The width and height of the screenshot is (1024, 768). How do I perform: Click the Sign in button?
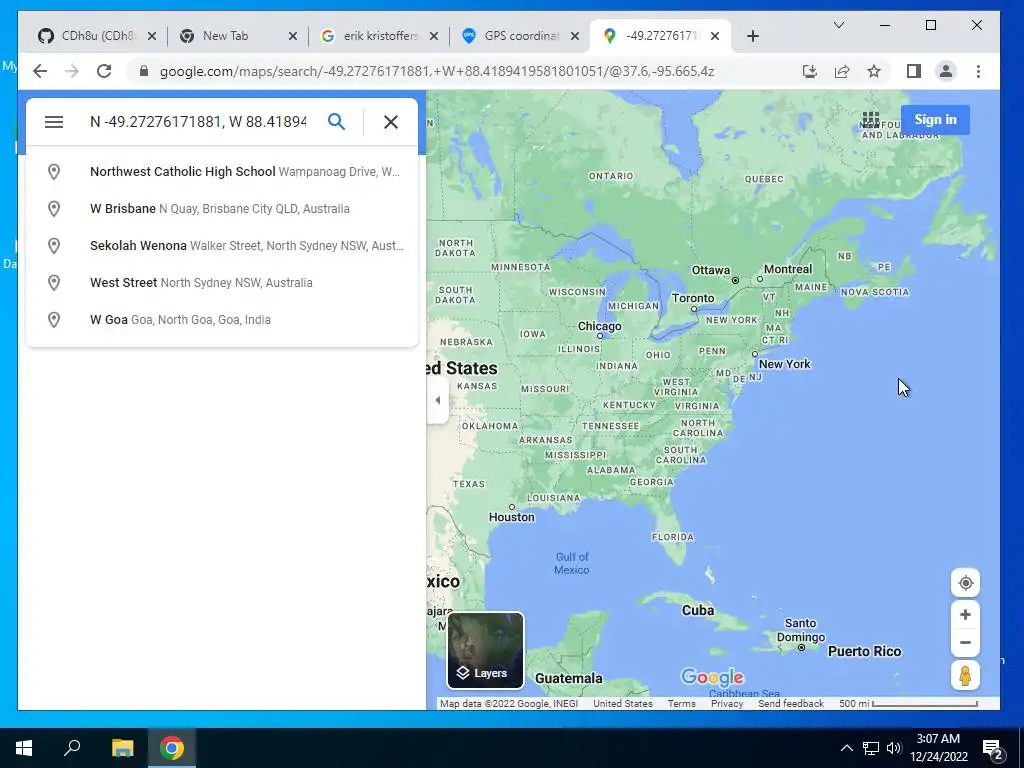935,120
